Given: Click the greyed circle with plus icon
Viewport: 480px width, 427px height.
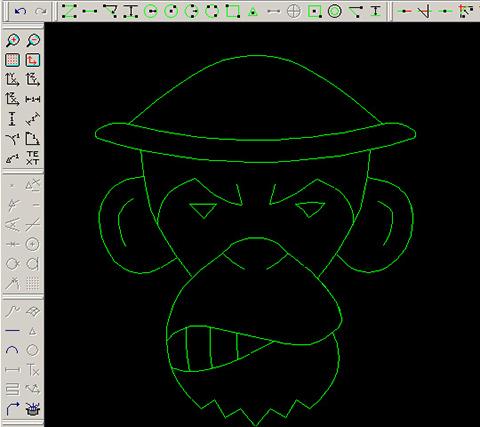Looking at the screenshot, I should pyautogui.click(x=33, y=244).
